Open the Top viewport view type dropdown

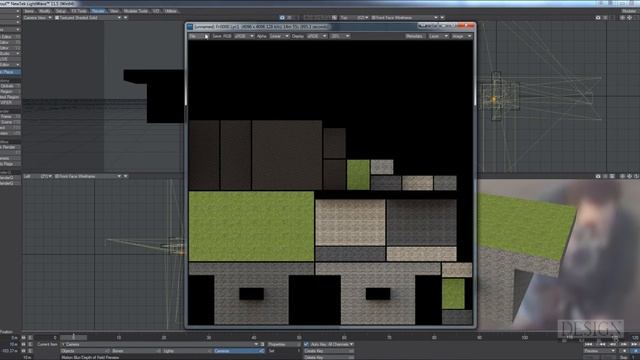coord(354,18)
